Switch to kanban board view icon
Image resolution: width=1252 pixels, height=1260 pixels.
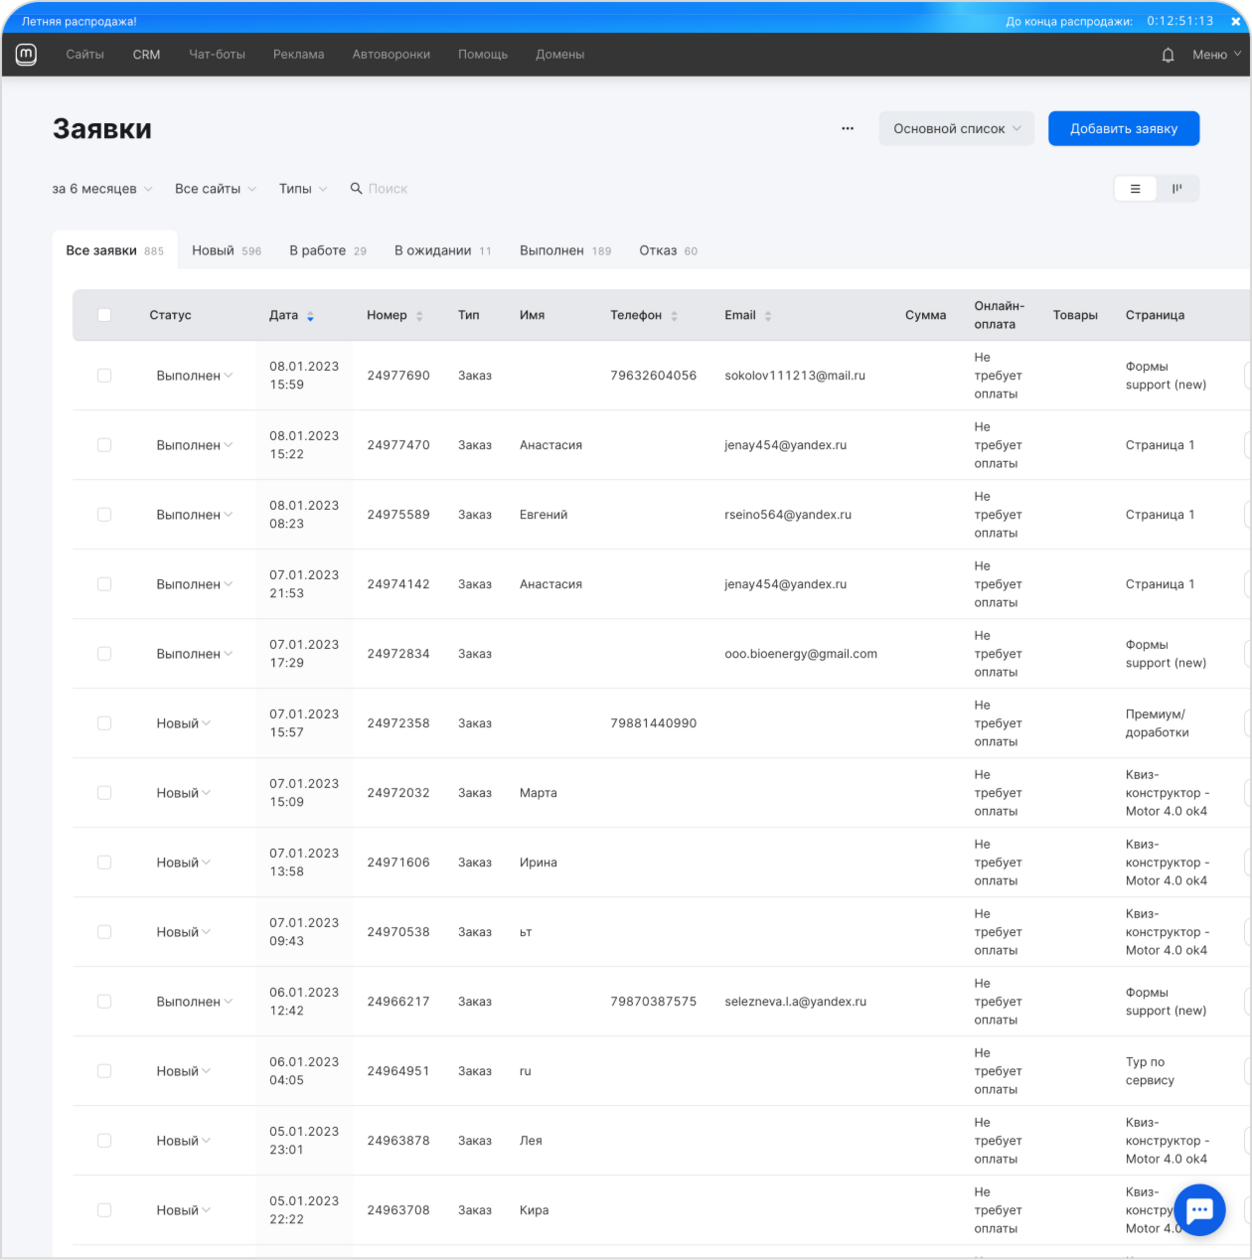tap(1177, 189)
